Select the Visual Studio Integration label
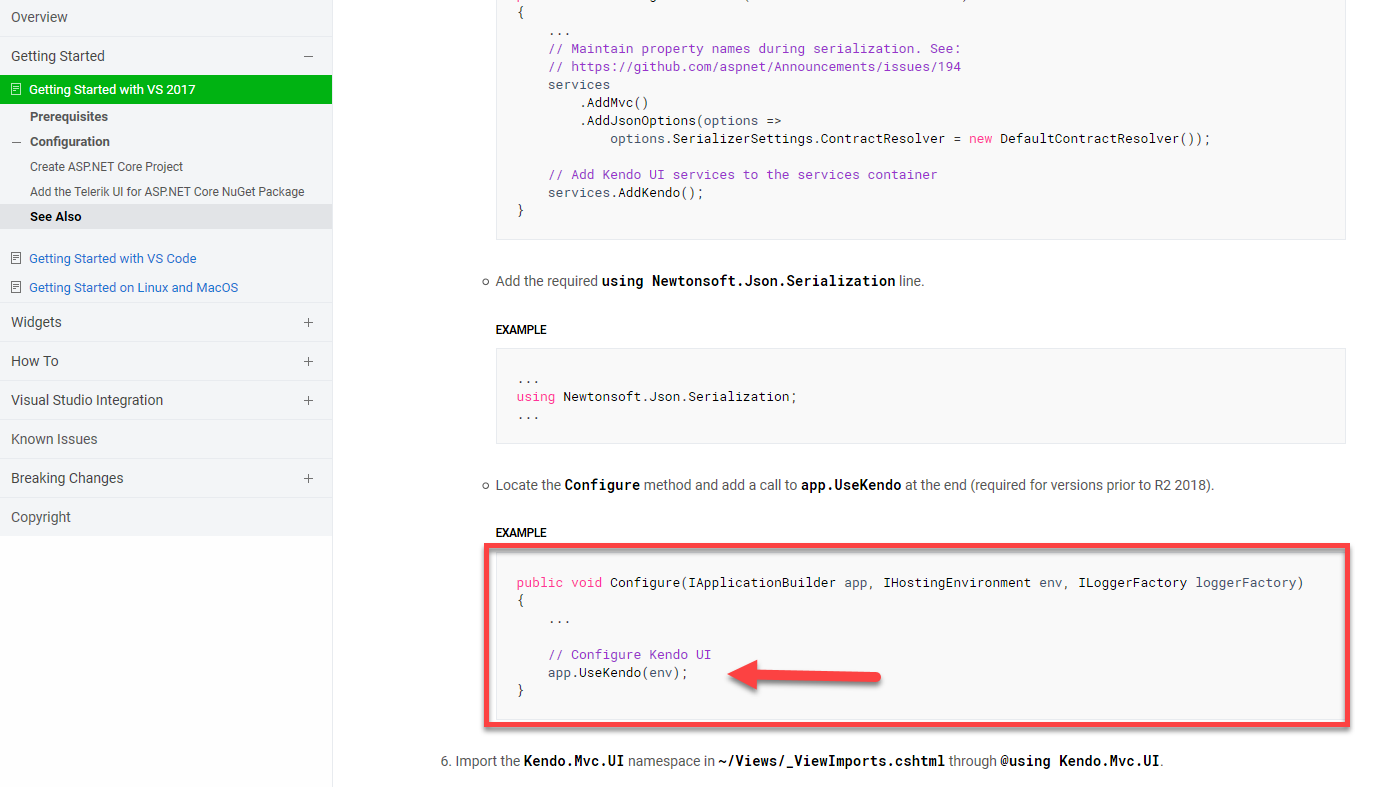 (87, 400)
